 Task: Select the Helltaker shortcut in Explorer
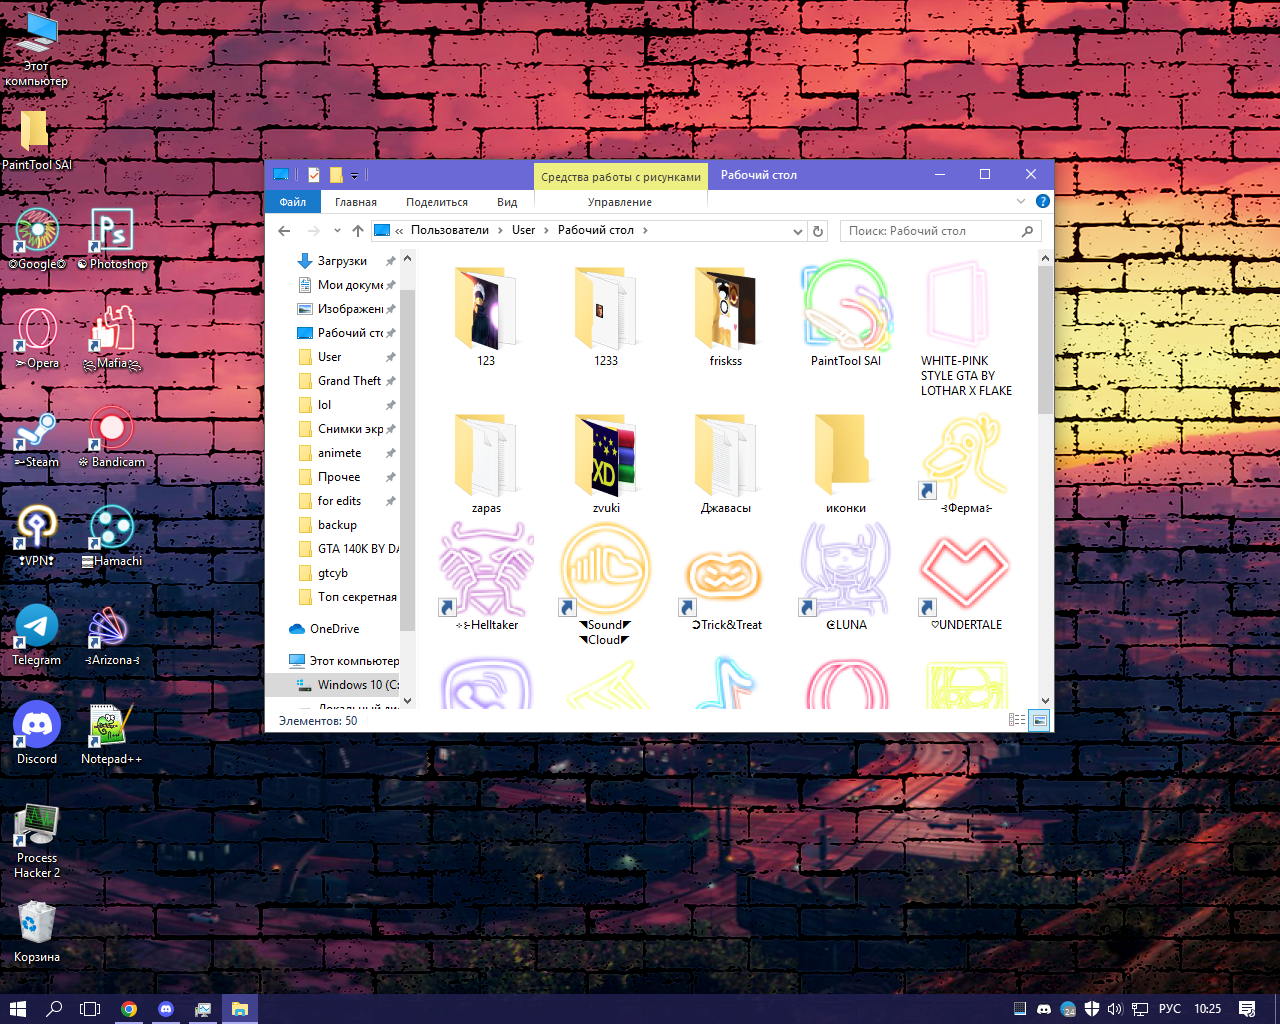[486, 577]
